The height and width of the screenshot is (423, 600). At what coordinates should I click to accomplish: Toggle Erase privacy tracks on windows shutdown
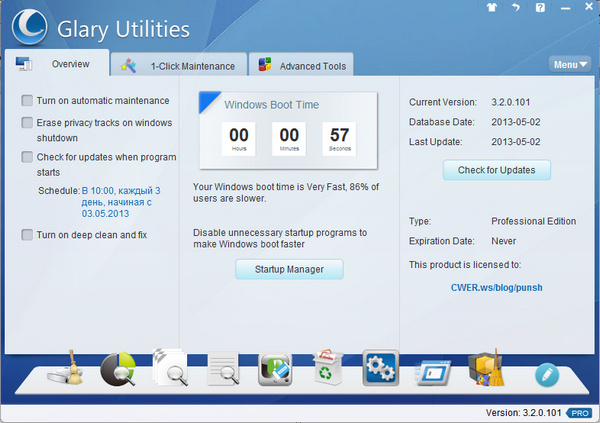click(27, 123)
